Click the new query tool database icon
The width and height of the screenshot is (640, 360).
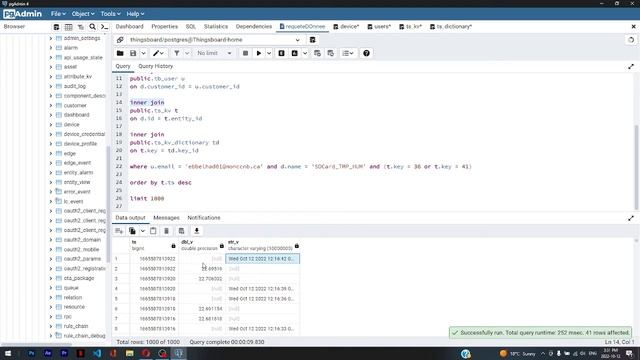313,40
